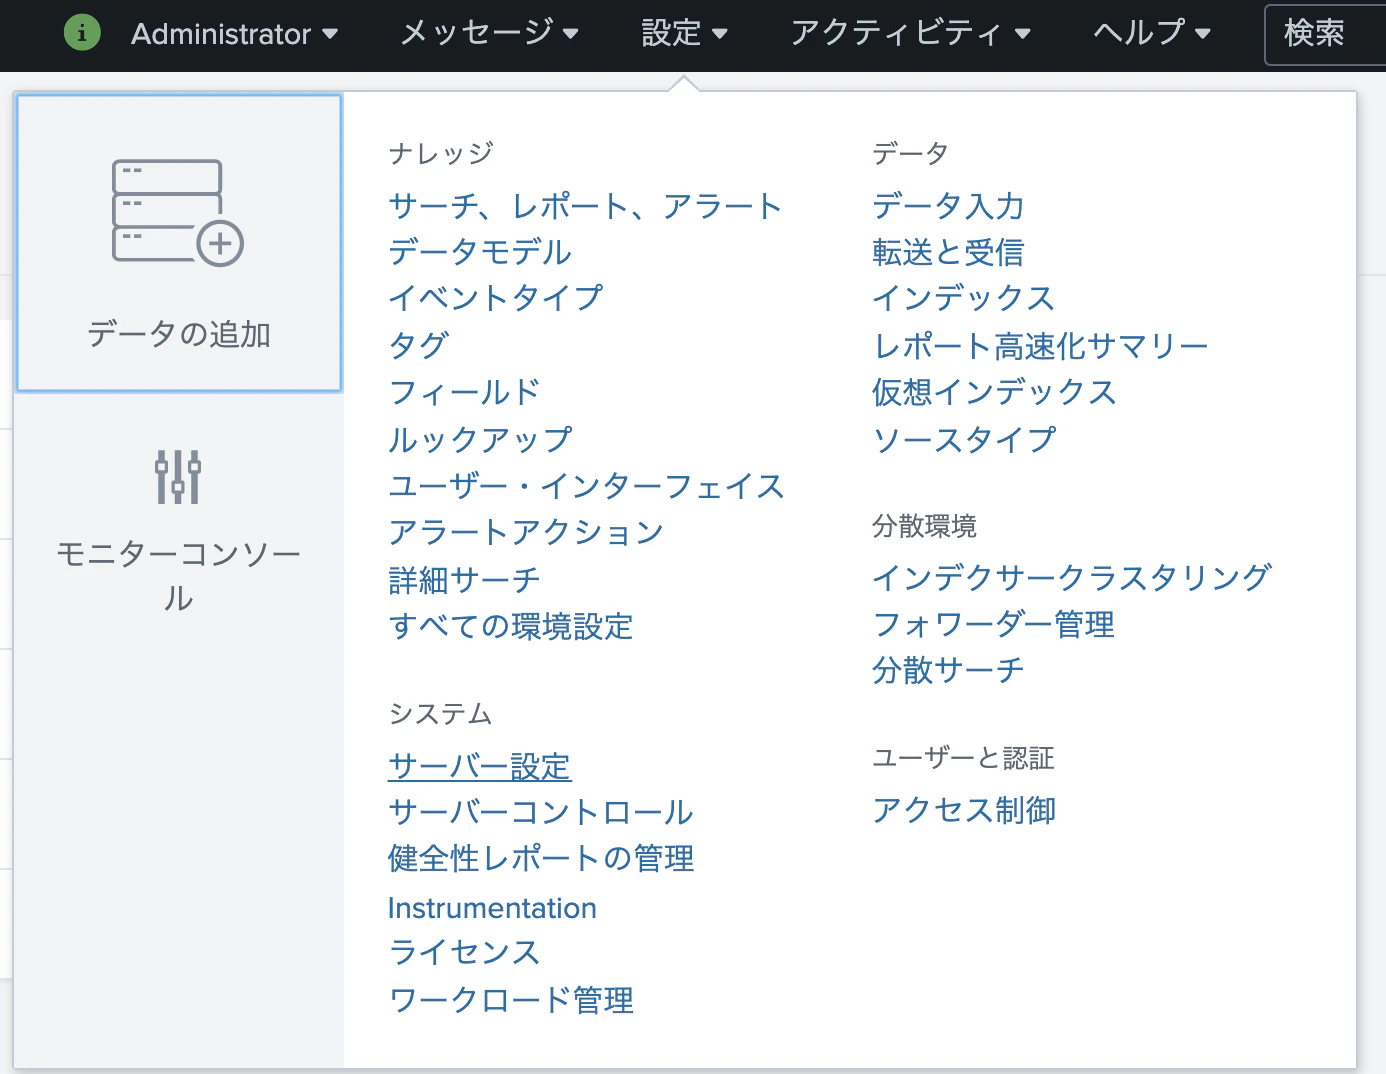Open the アクティビティ dropdown
This screenshot has height=1074, width=1386.
coord(911,33)
